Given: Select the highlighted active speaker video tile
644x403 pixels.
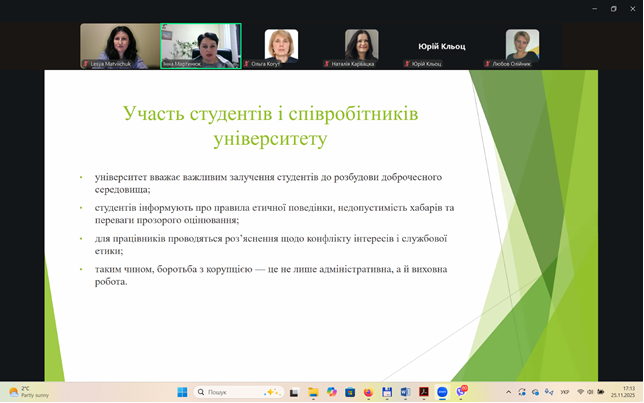Looking at the screenshot, I should pyautogui.click(x=201, y=46).
